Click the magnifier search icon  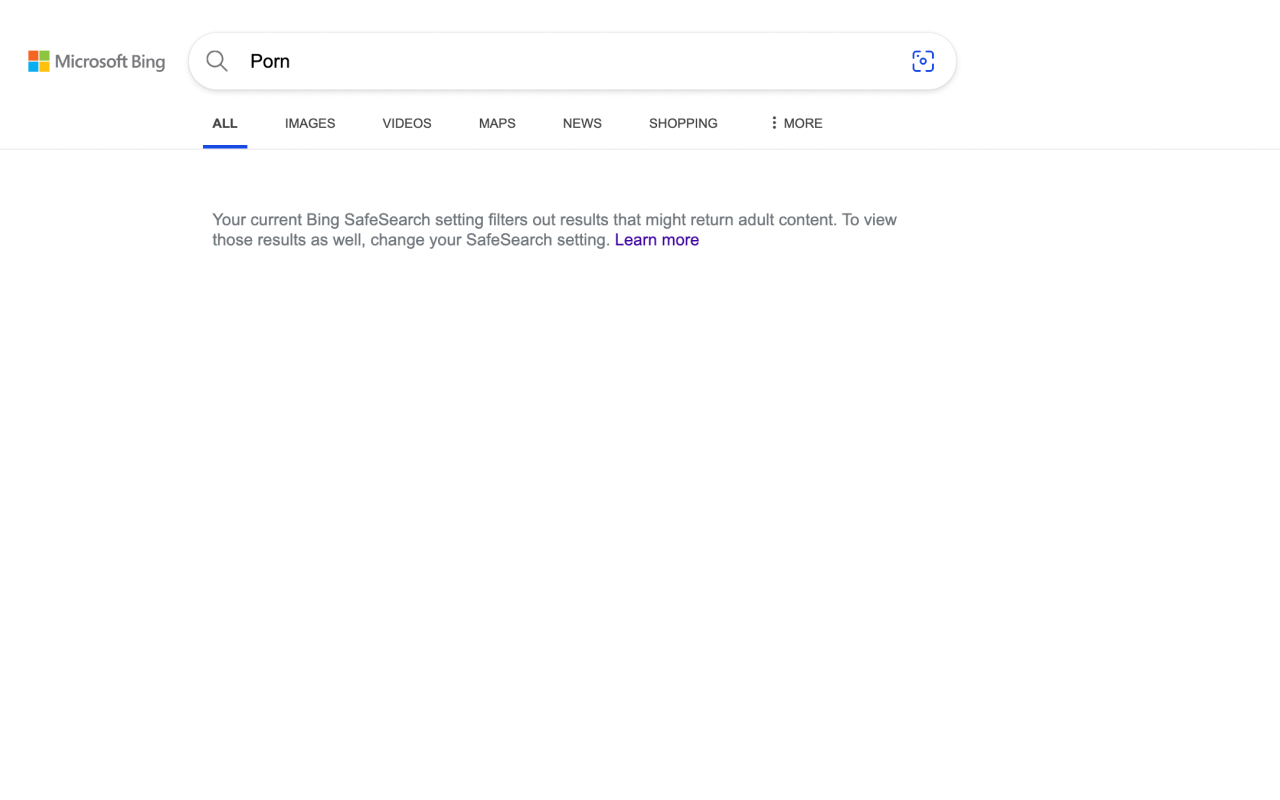coord(217,61)
